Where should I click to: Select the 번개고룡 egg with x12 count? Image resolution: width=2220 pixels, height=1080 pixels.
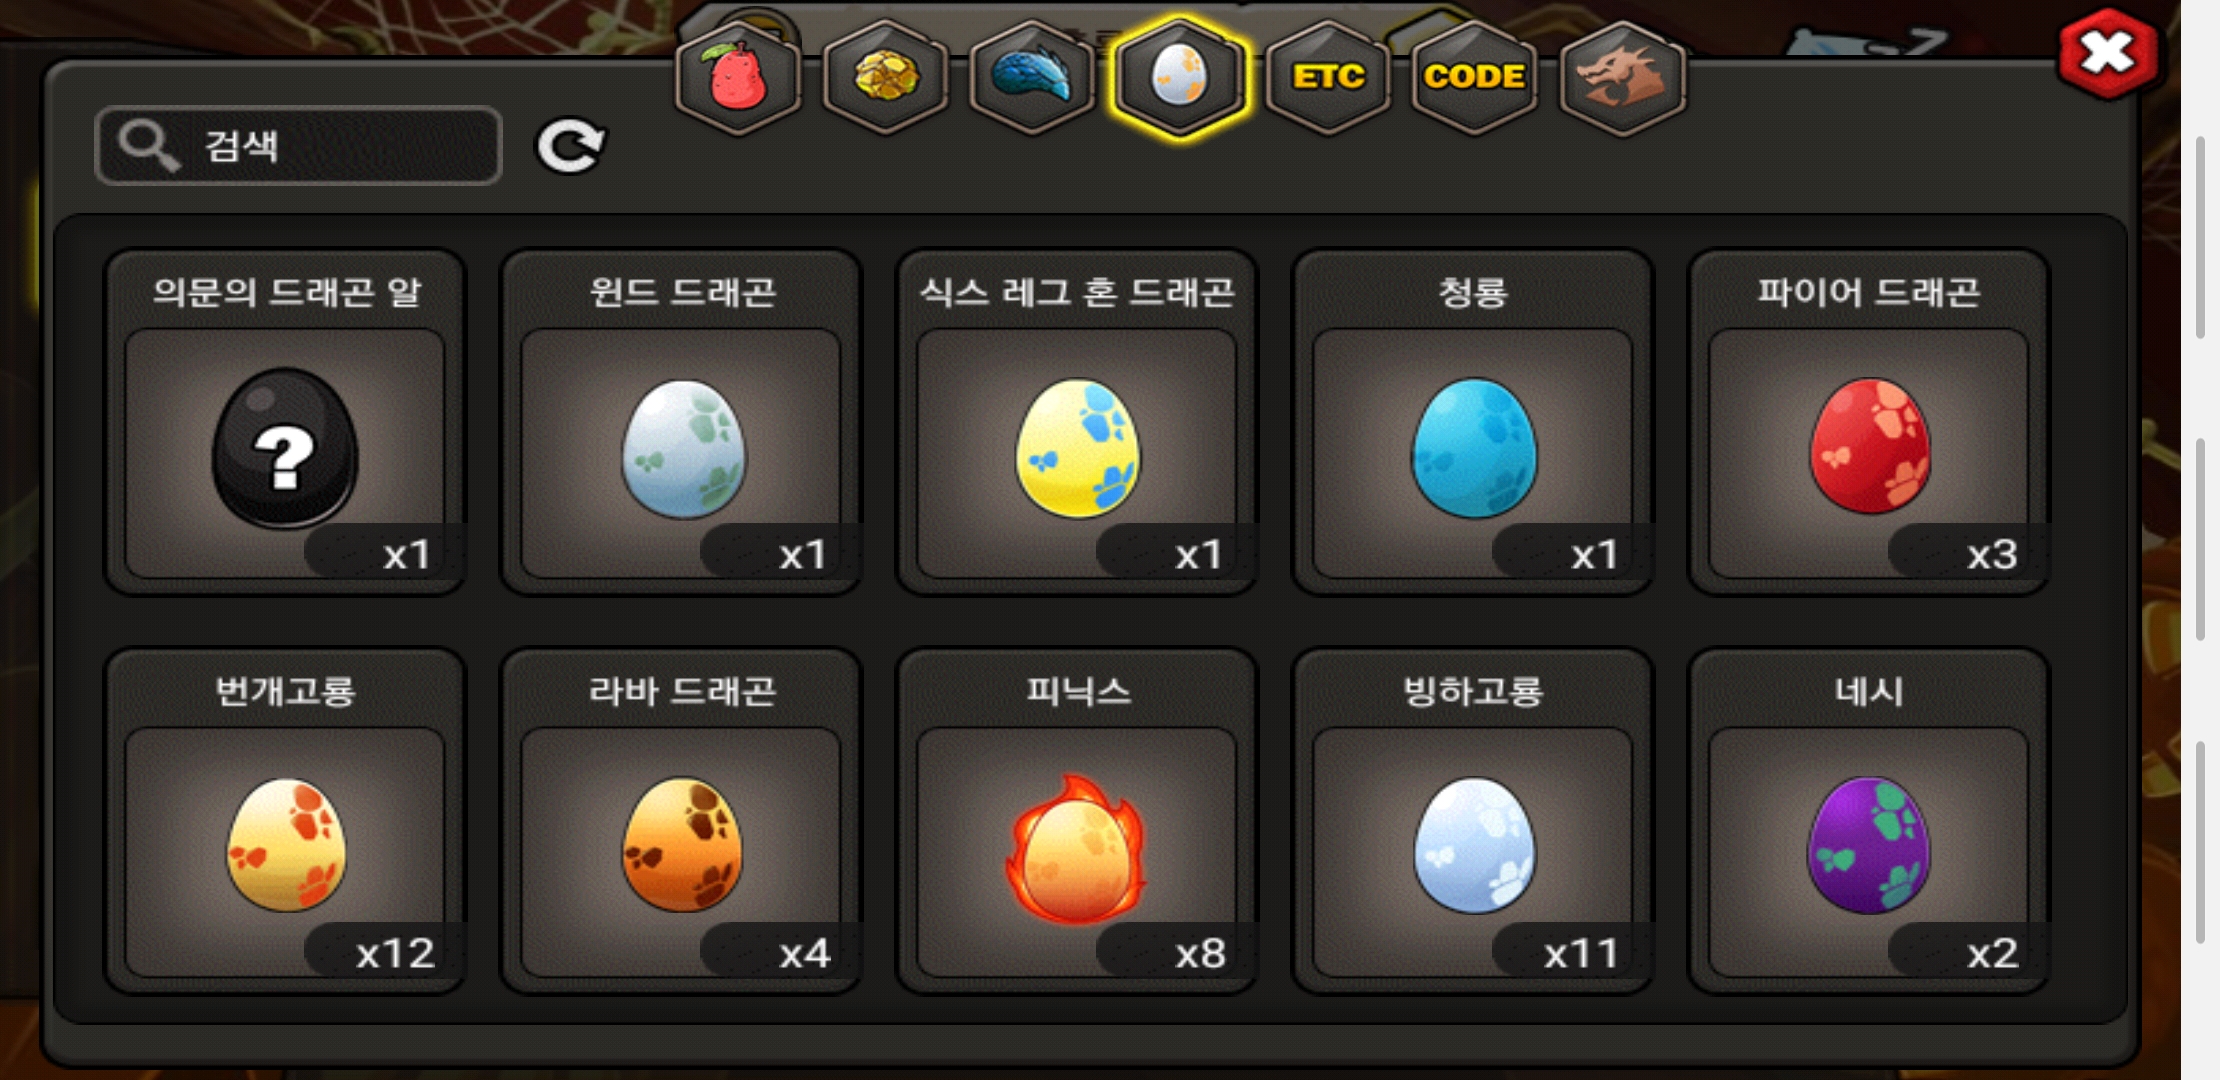pyautogui.click(x=286, y=845)
